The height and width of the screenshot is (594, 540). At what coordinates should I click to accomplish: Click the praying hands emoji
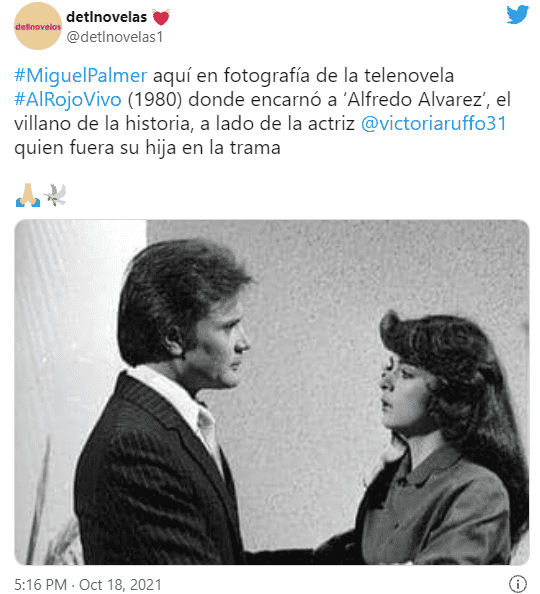point(28,195)
